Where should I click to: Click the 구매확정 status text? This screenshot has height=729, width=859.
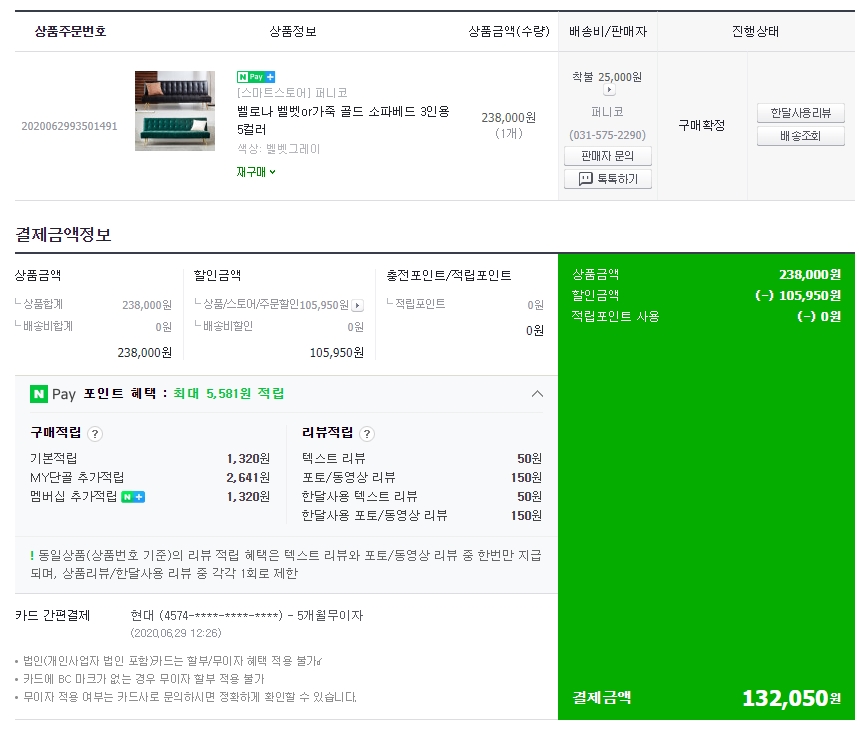701,125
